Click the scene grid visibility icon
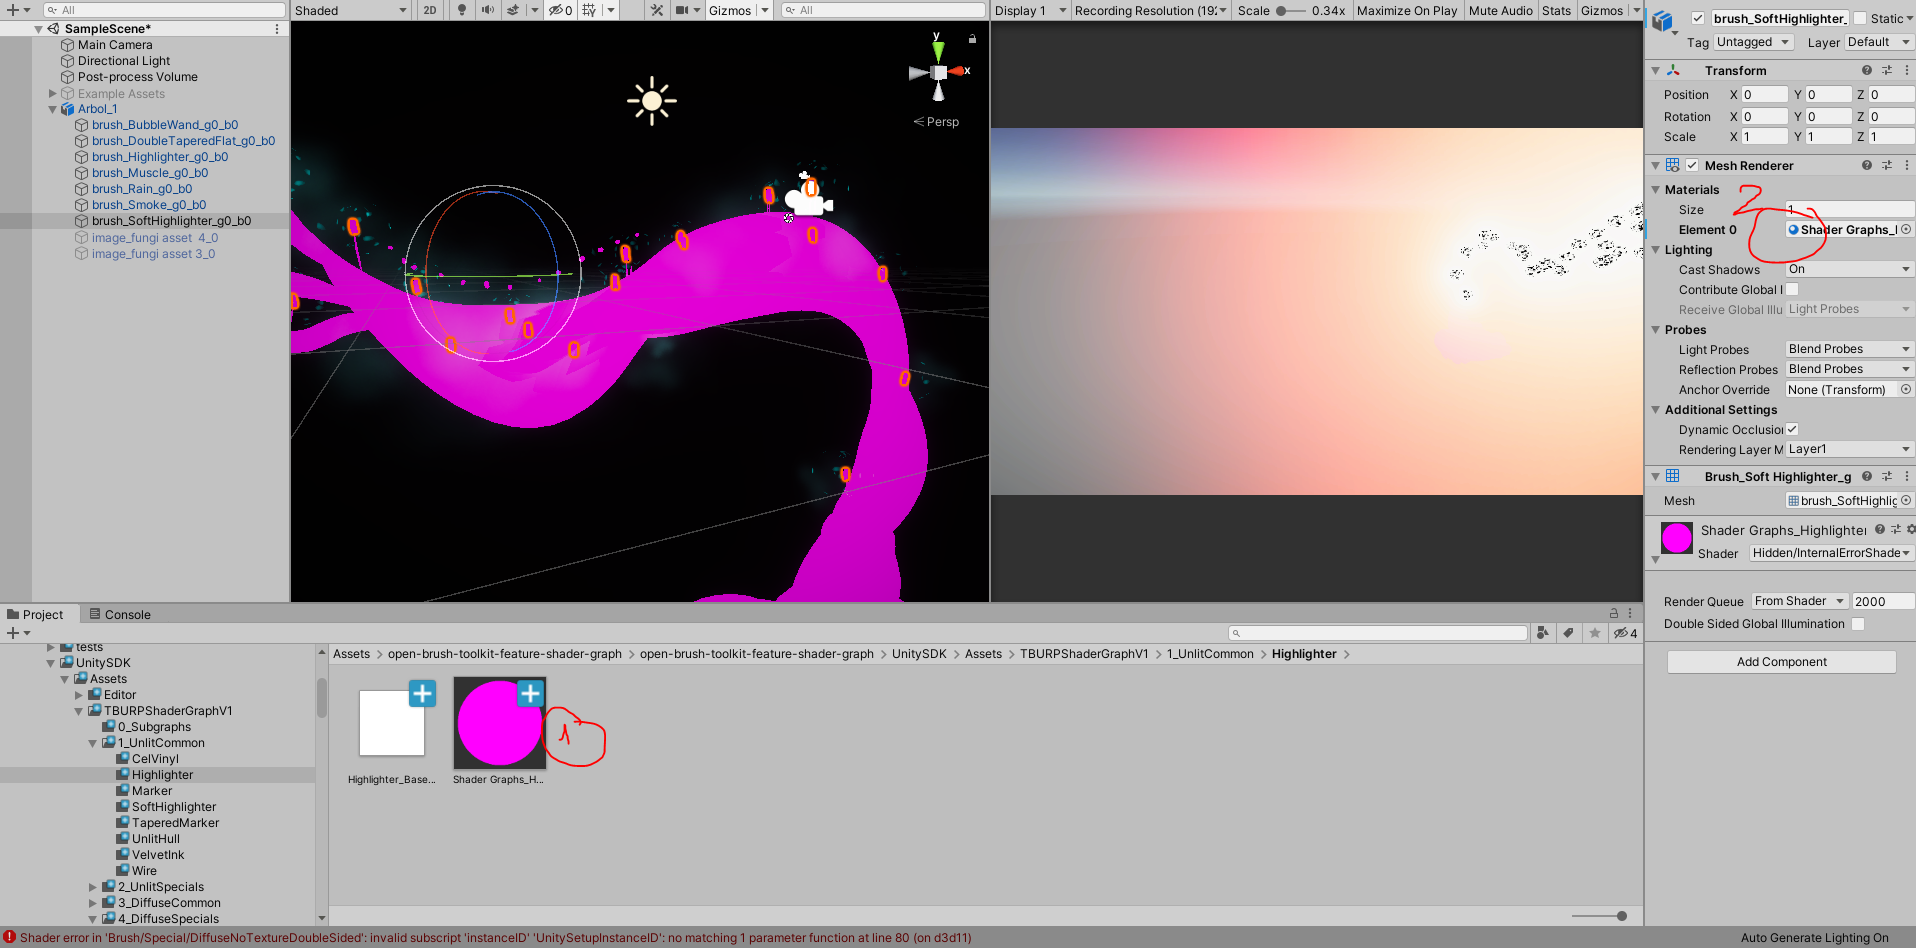This screenshot has height=948, width=1916. pos(589,10)
